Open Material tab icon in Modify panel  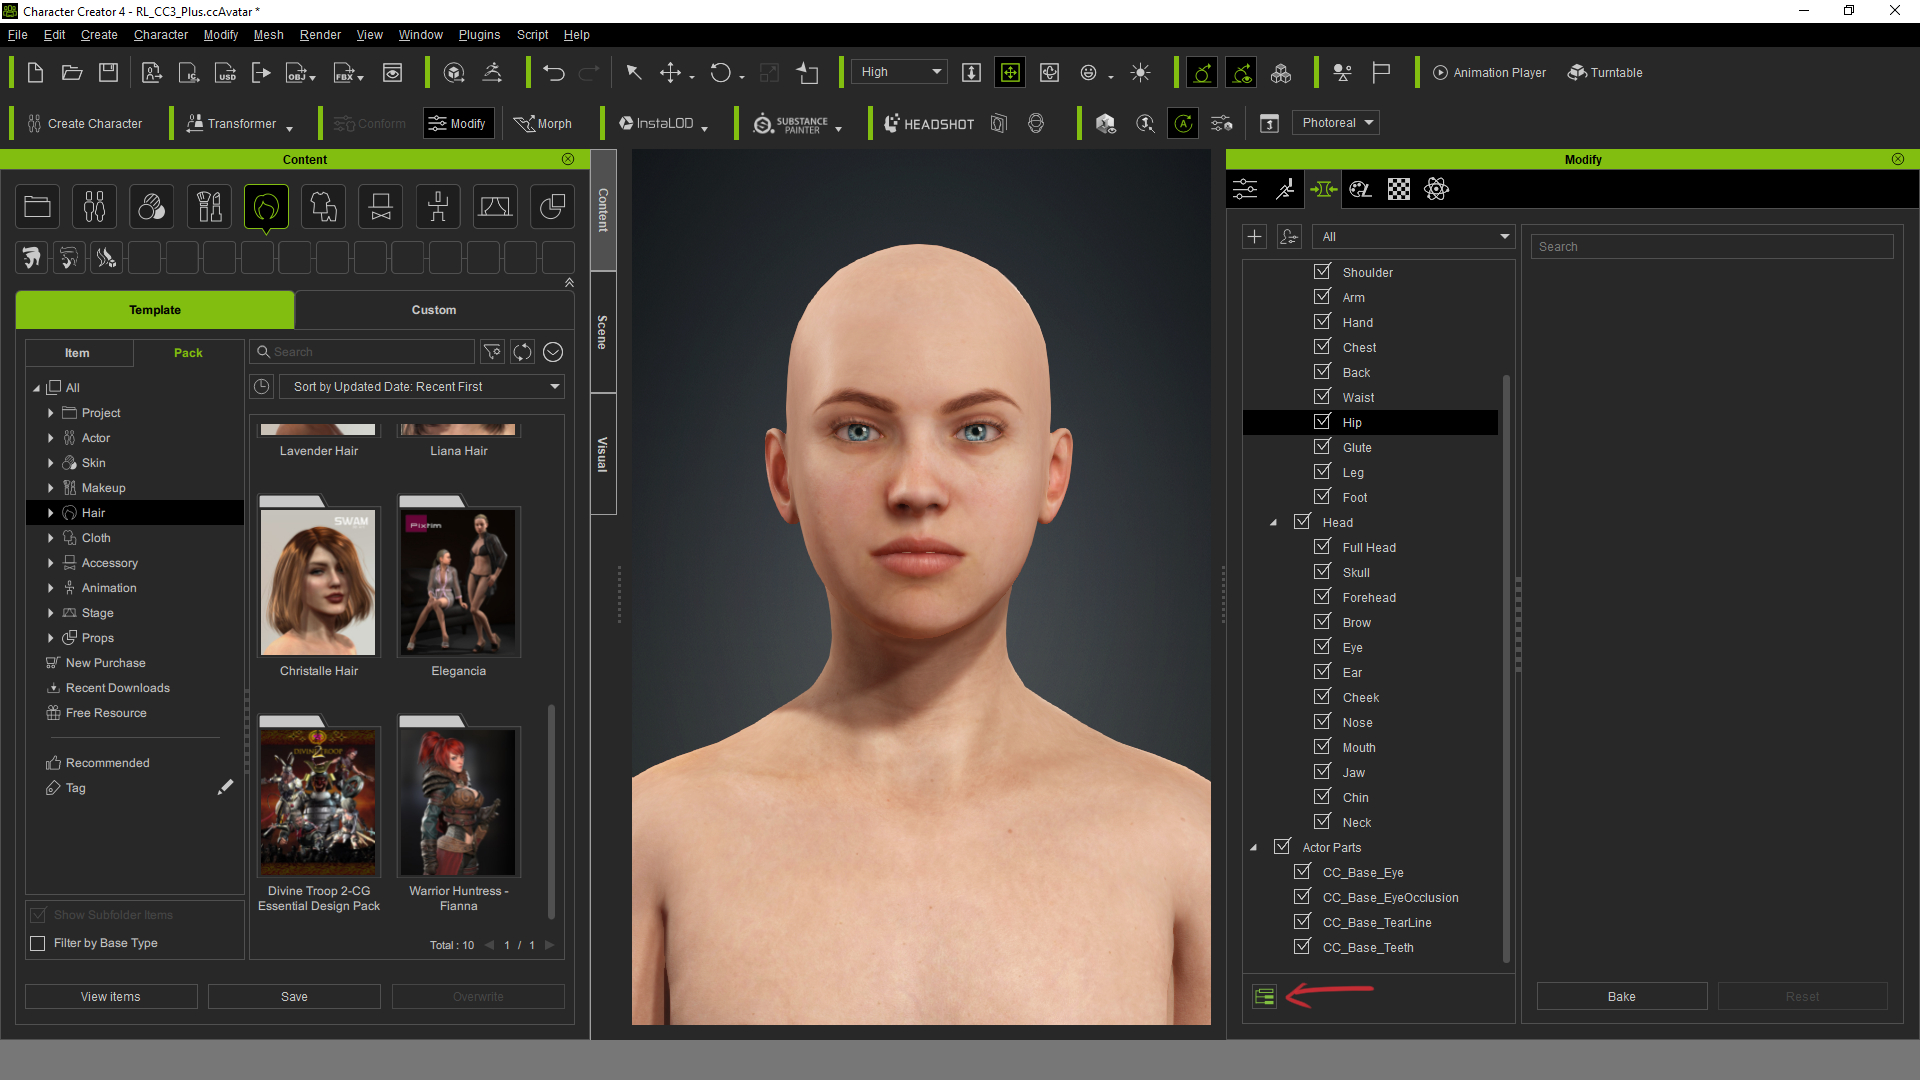[1360, 189]
